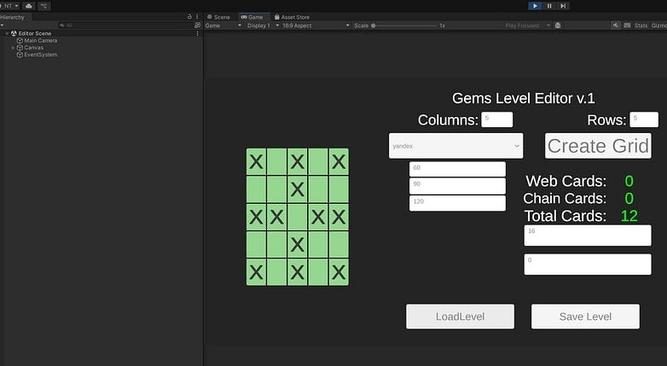Click the LoadLevel button

[460, 316]
